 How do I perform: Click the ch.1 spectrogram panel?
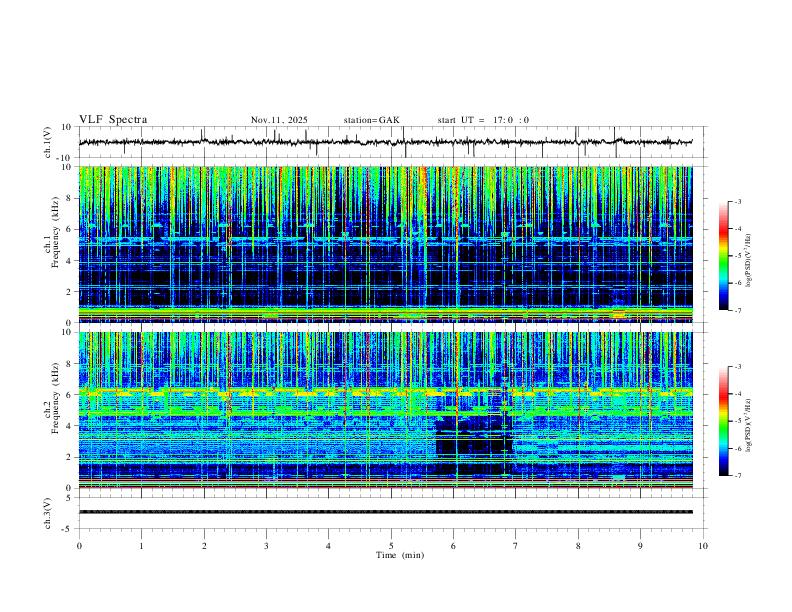[386, 244]
